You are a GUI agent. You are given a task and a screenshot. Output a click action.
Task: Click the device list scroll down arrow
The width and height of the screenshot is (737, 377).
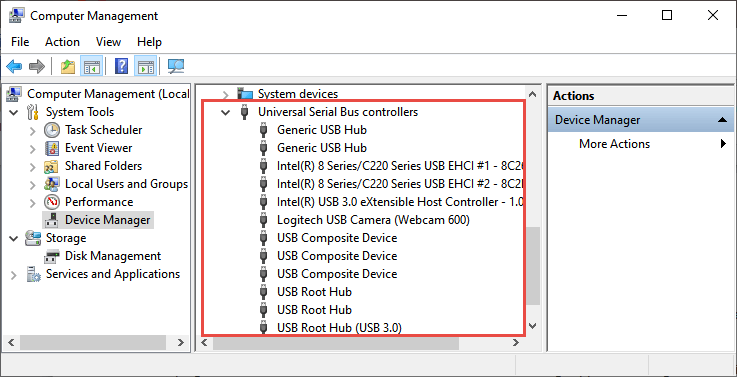coord(533,326)
